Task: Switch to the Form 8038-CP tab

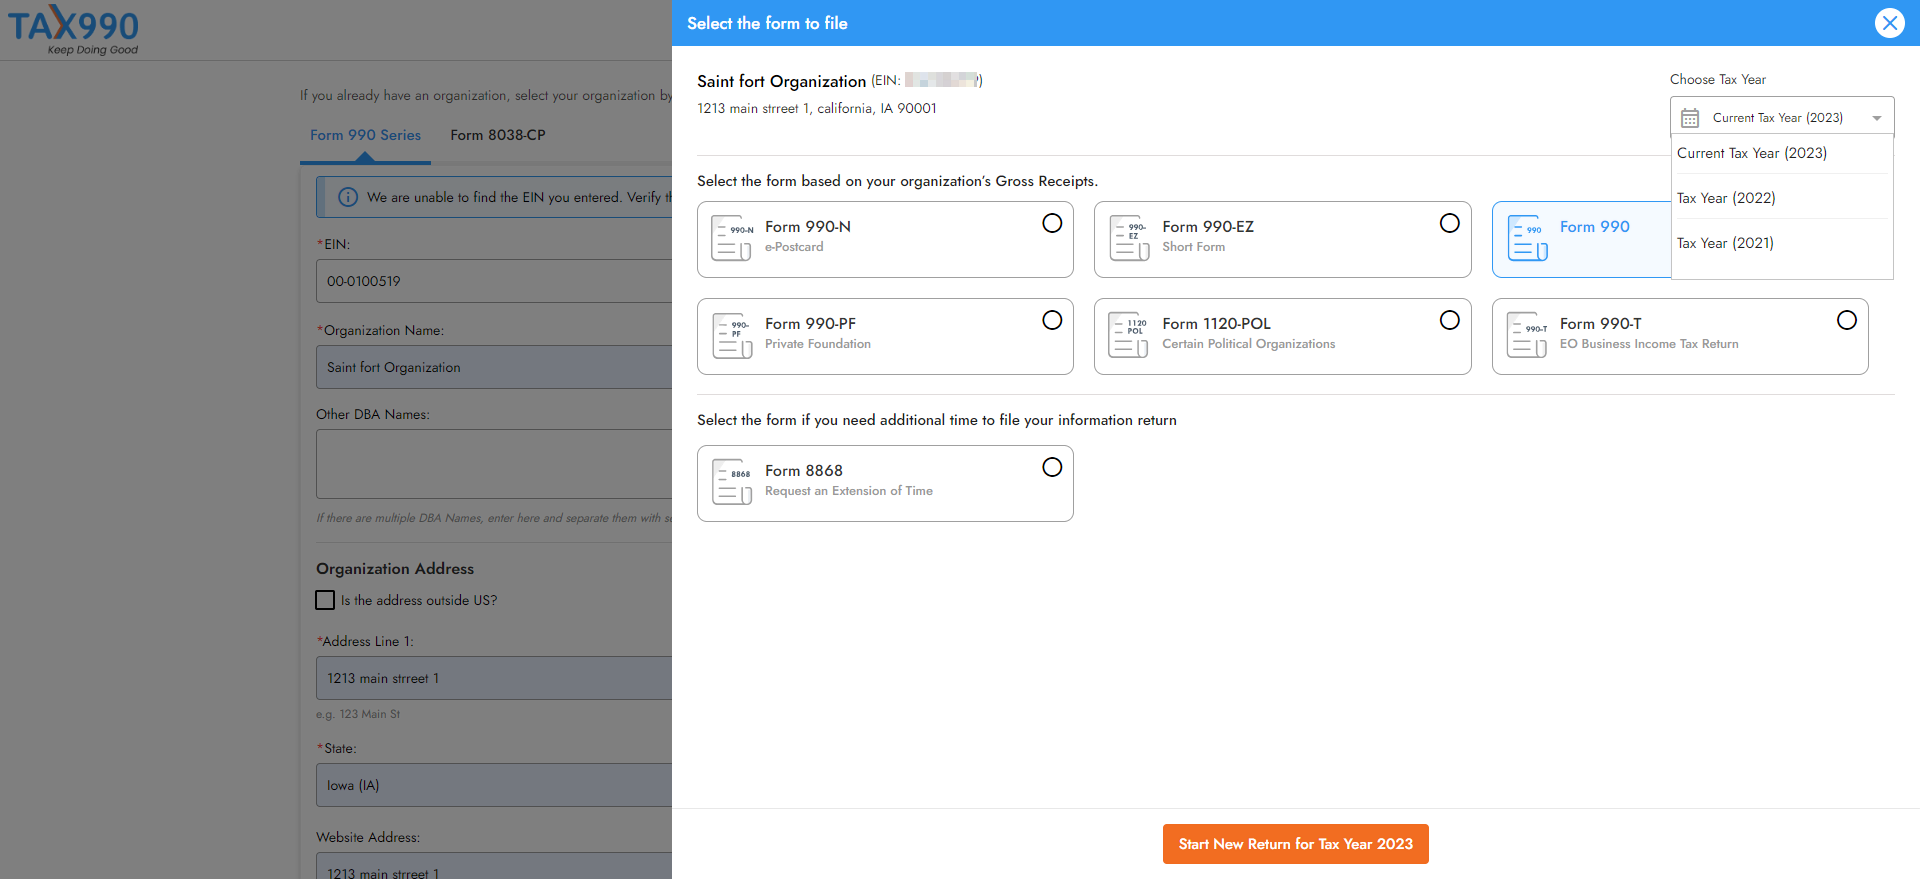Action: pos(497,135)
